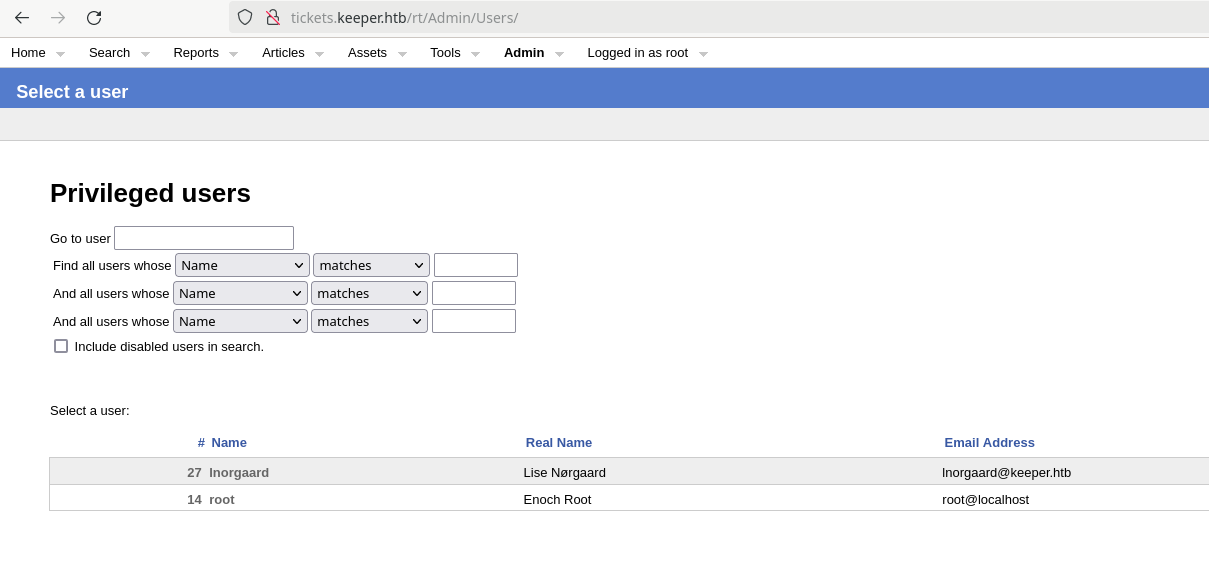Expand the arrow beside Articles
Screen dimensions: 1209x588
pyautogui.click(x=319, y=54)
